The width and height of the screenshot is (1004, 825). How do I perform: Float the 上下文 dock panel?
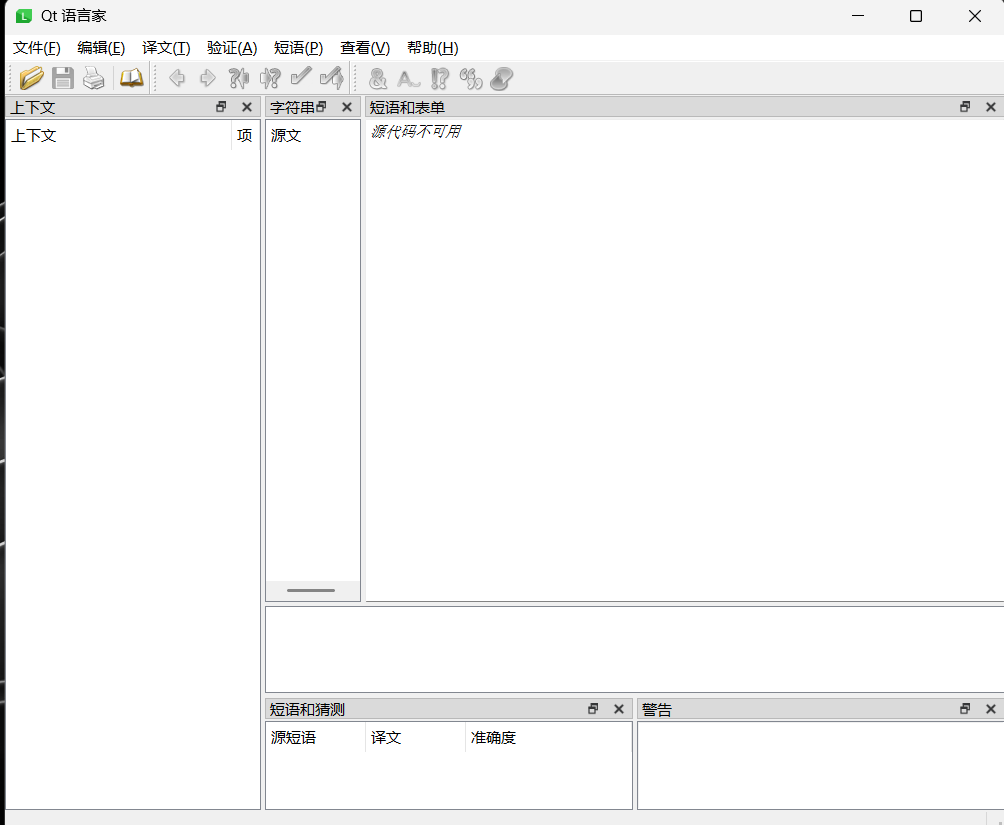click(221, 107)
